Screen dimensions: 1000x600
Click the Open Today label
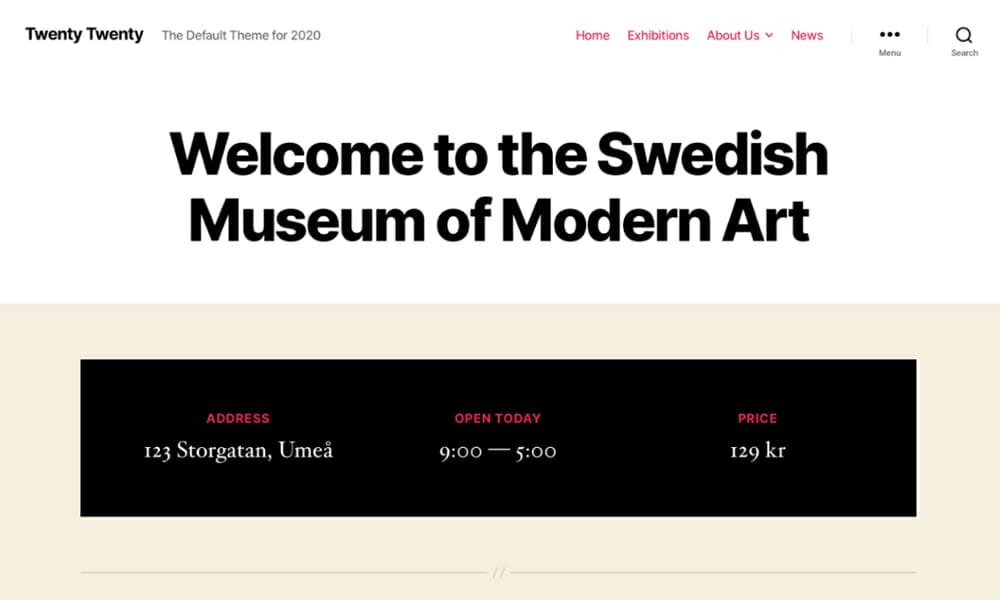[497, 418]
